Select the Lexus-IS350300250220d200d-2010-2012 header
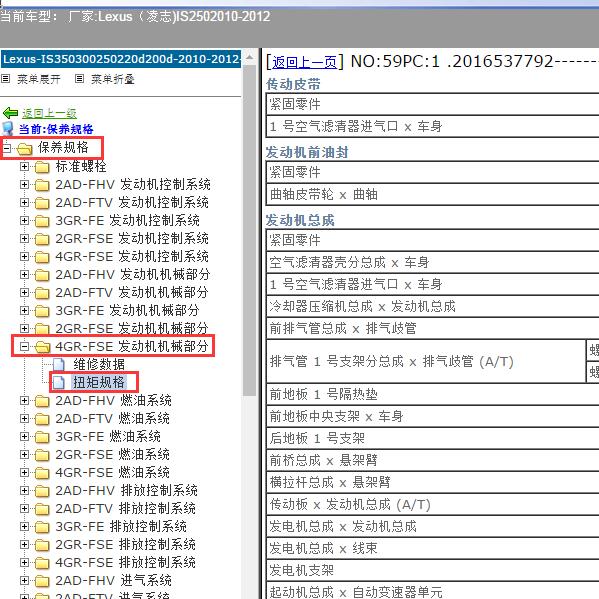Image resolution: width=599 pixels, height=599 pixels. point(121,59)
